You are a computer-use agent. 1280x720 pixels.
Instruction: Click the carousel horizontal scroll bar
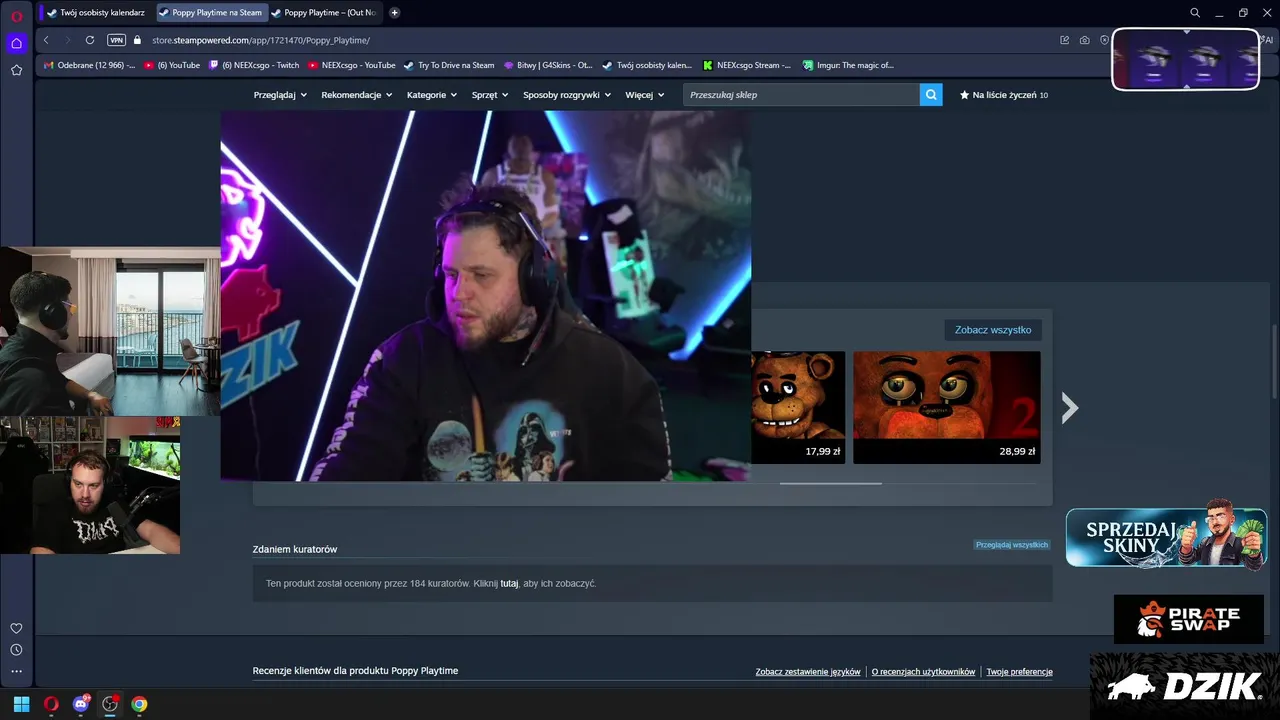tap(831, 484)
